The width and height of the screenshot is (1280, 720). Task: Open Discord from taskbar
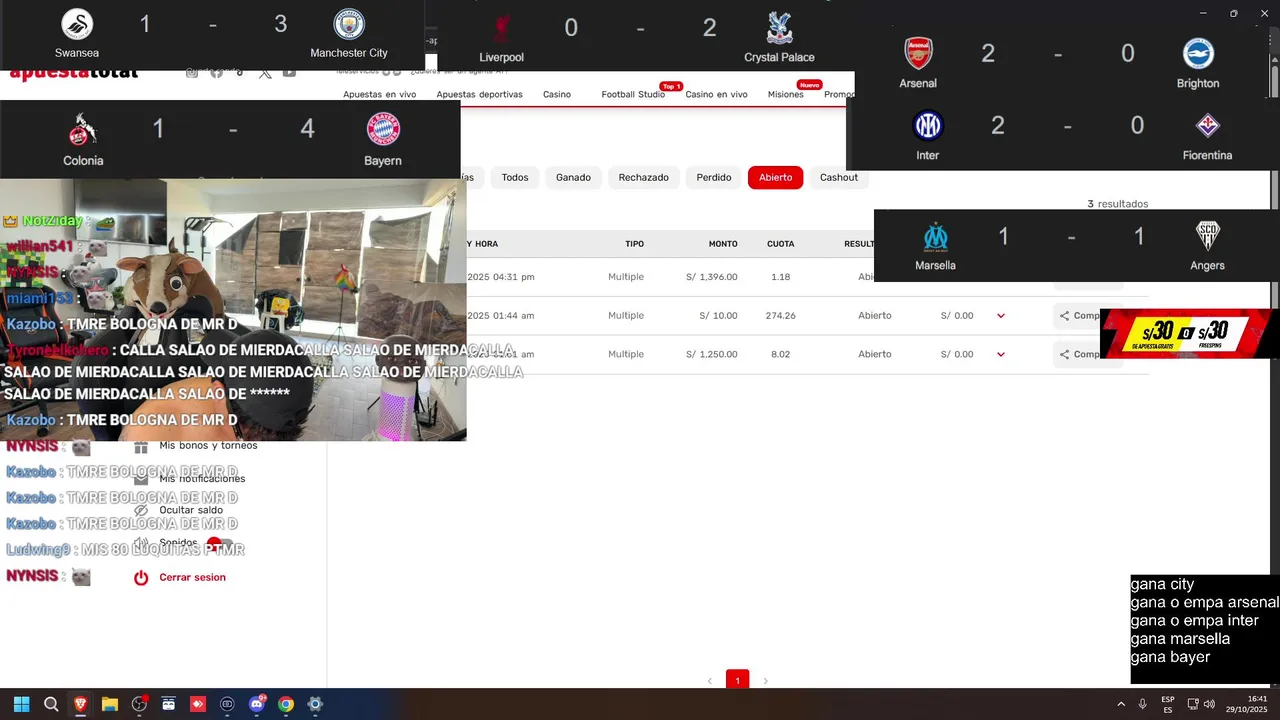pyautogui.click(x=257, y=704)
